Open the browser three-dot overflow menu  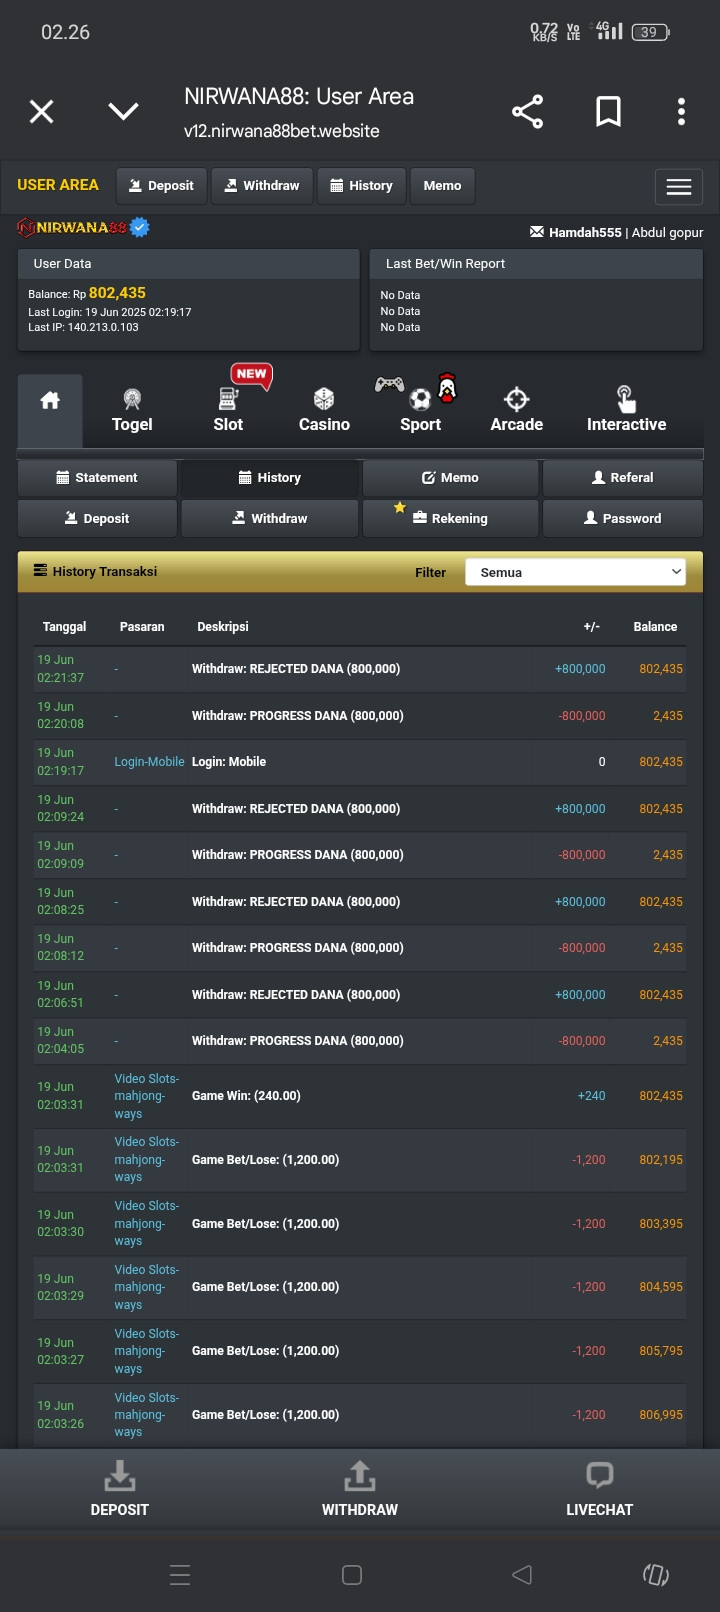681,111
